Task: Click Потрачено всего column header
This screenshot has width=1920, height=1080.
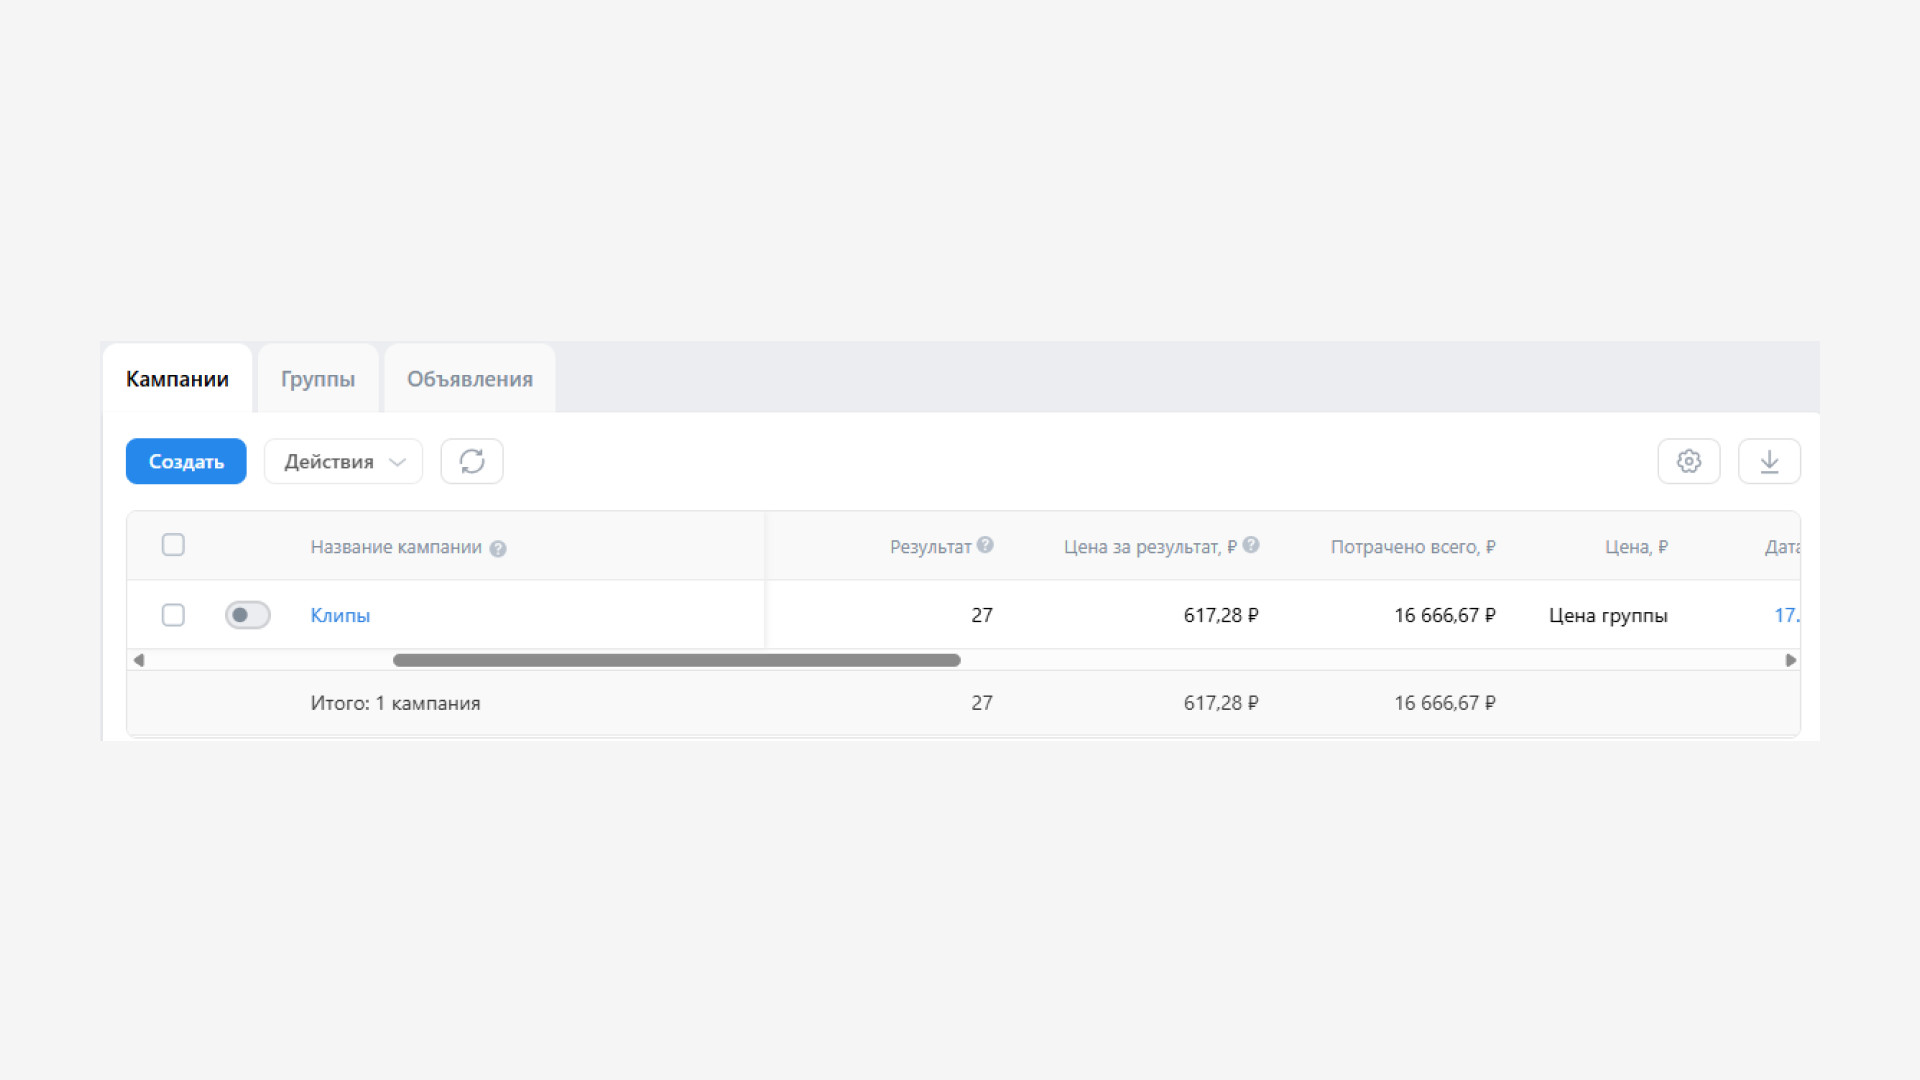Action: [x=1412, y=547]
